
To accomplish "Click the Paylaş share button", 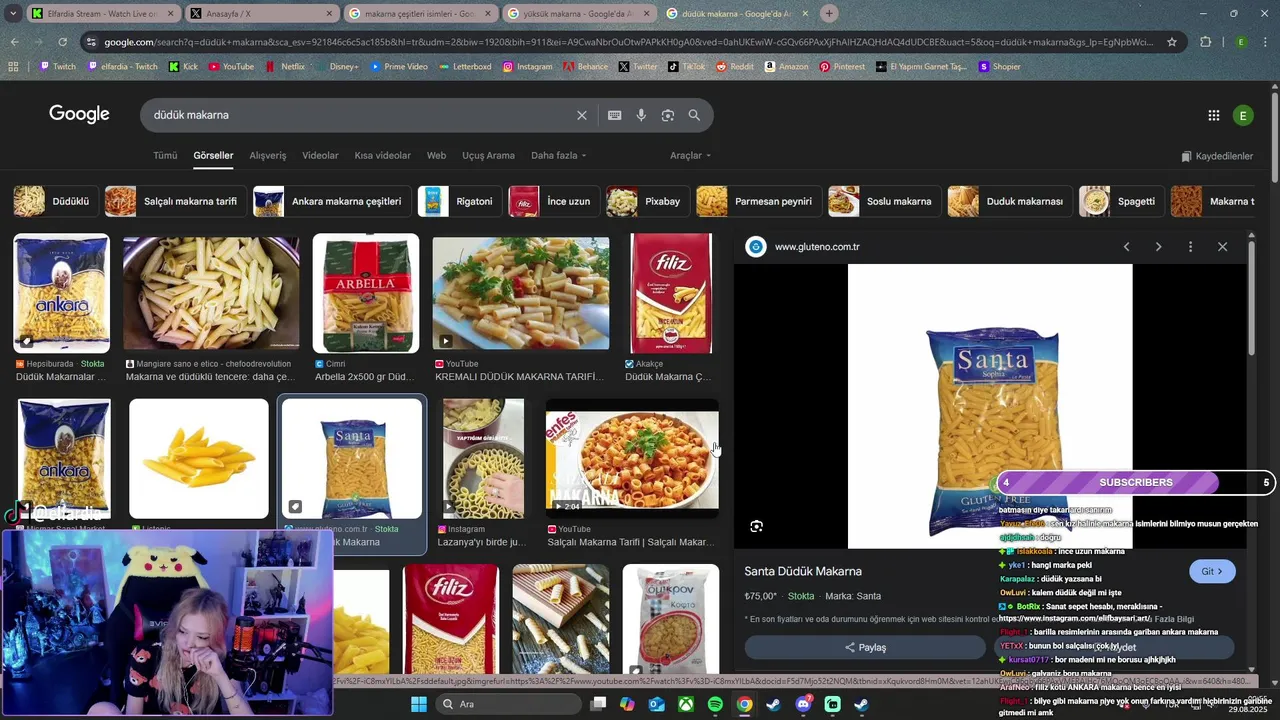I will click(865, 647).
